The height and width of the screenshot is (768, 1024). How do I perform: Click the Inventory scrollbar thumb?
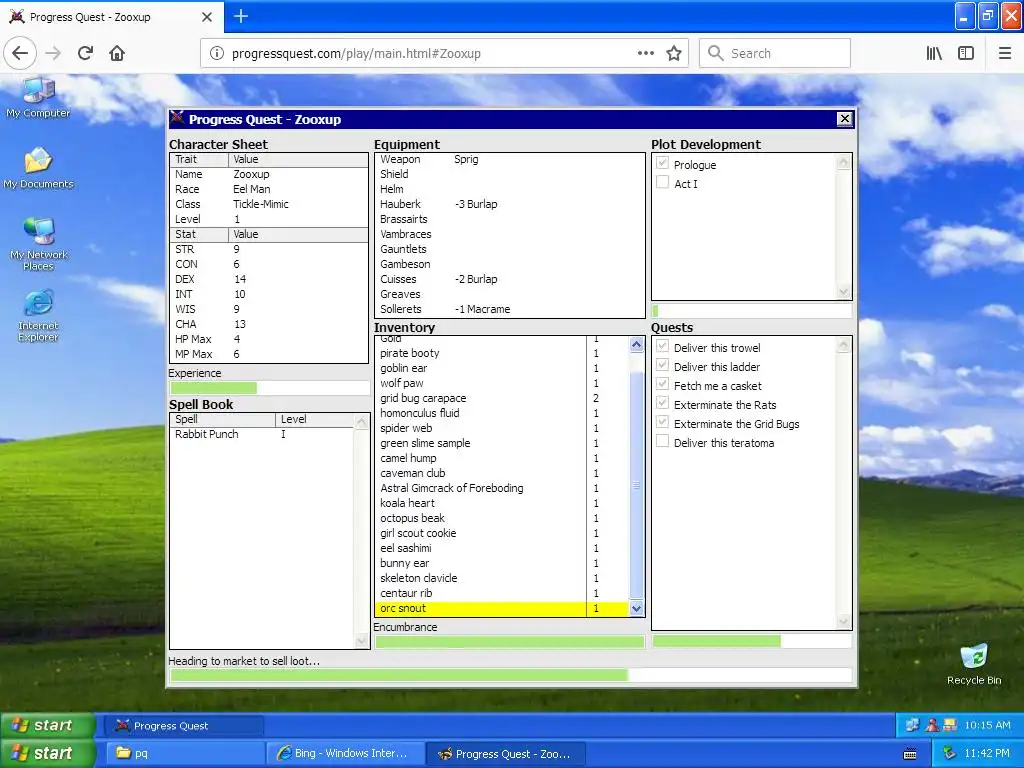coord(636,485)
